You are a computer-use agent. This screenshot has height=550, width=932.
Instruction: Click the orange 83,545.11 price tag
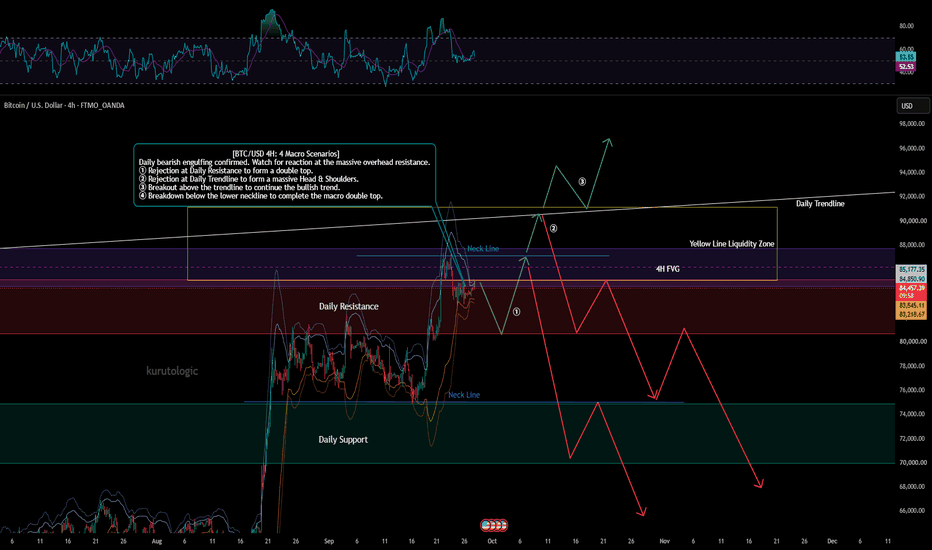pyautogui.click(x=911, y=305)
